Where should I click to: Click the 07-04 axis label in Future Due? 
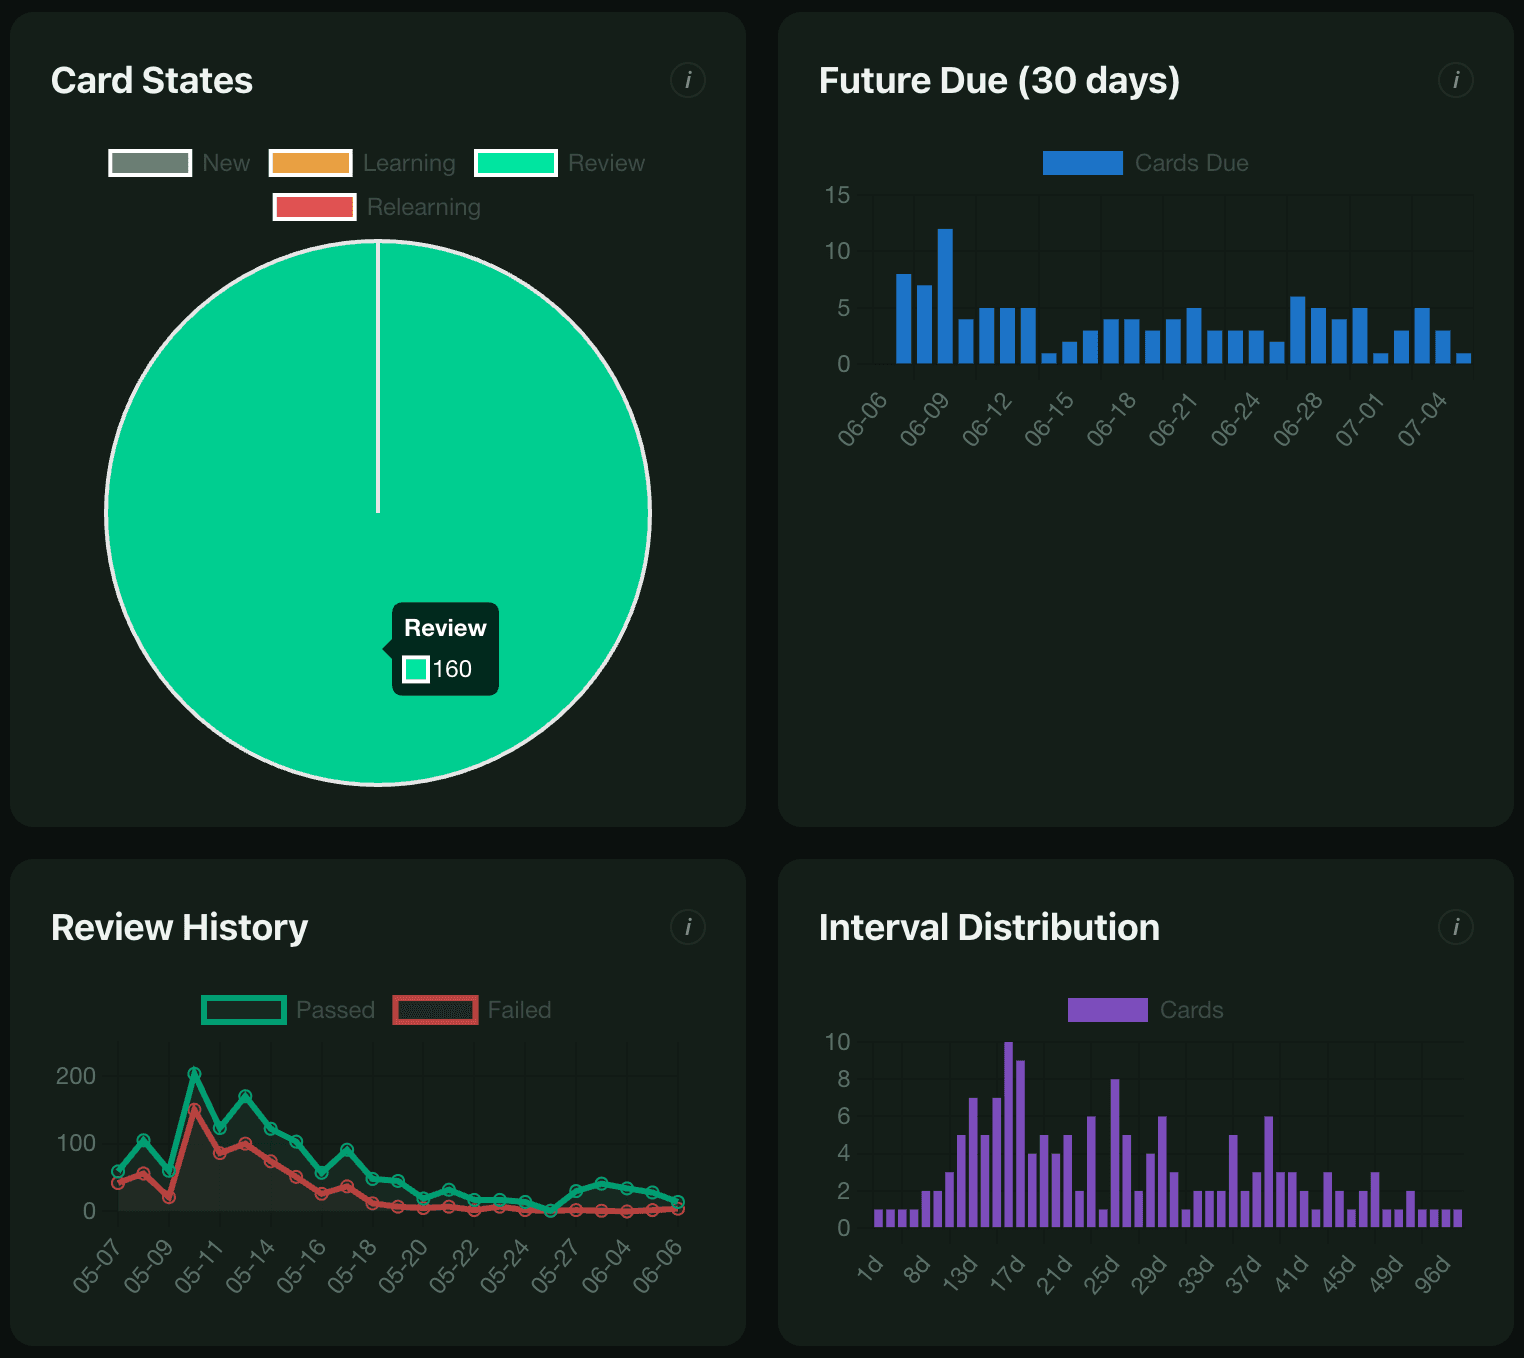1422,419
